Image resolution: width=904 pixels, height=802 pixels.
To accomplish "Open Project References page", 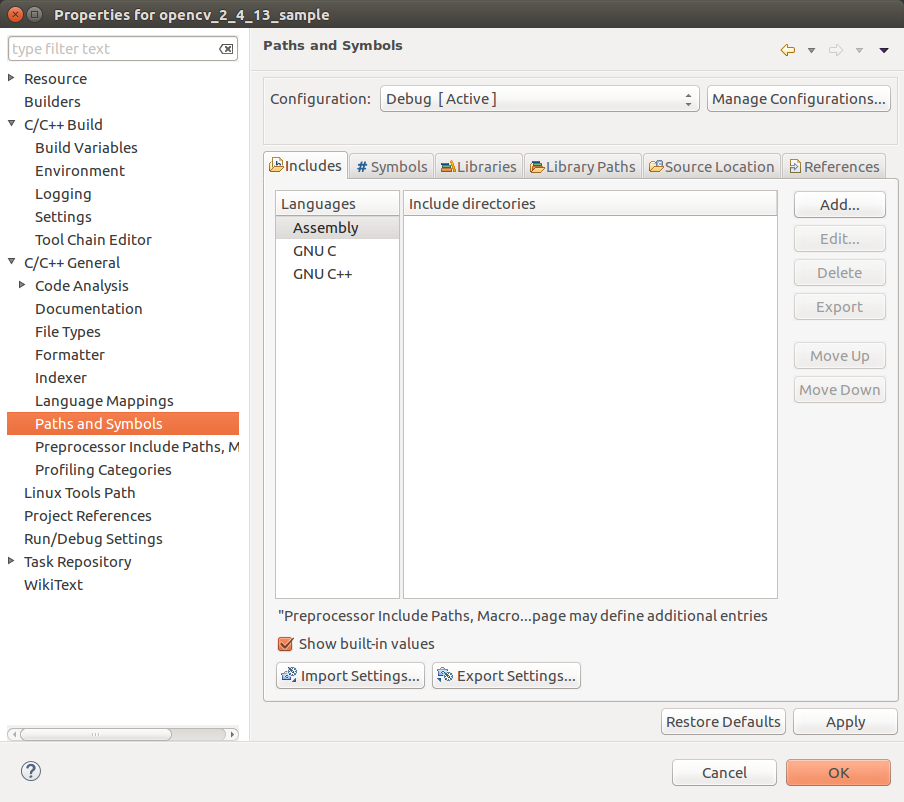I will tap(88, 515).
